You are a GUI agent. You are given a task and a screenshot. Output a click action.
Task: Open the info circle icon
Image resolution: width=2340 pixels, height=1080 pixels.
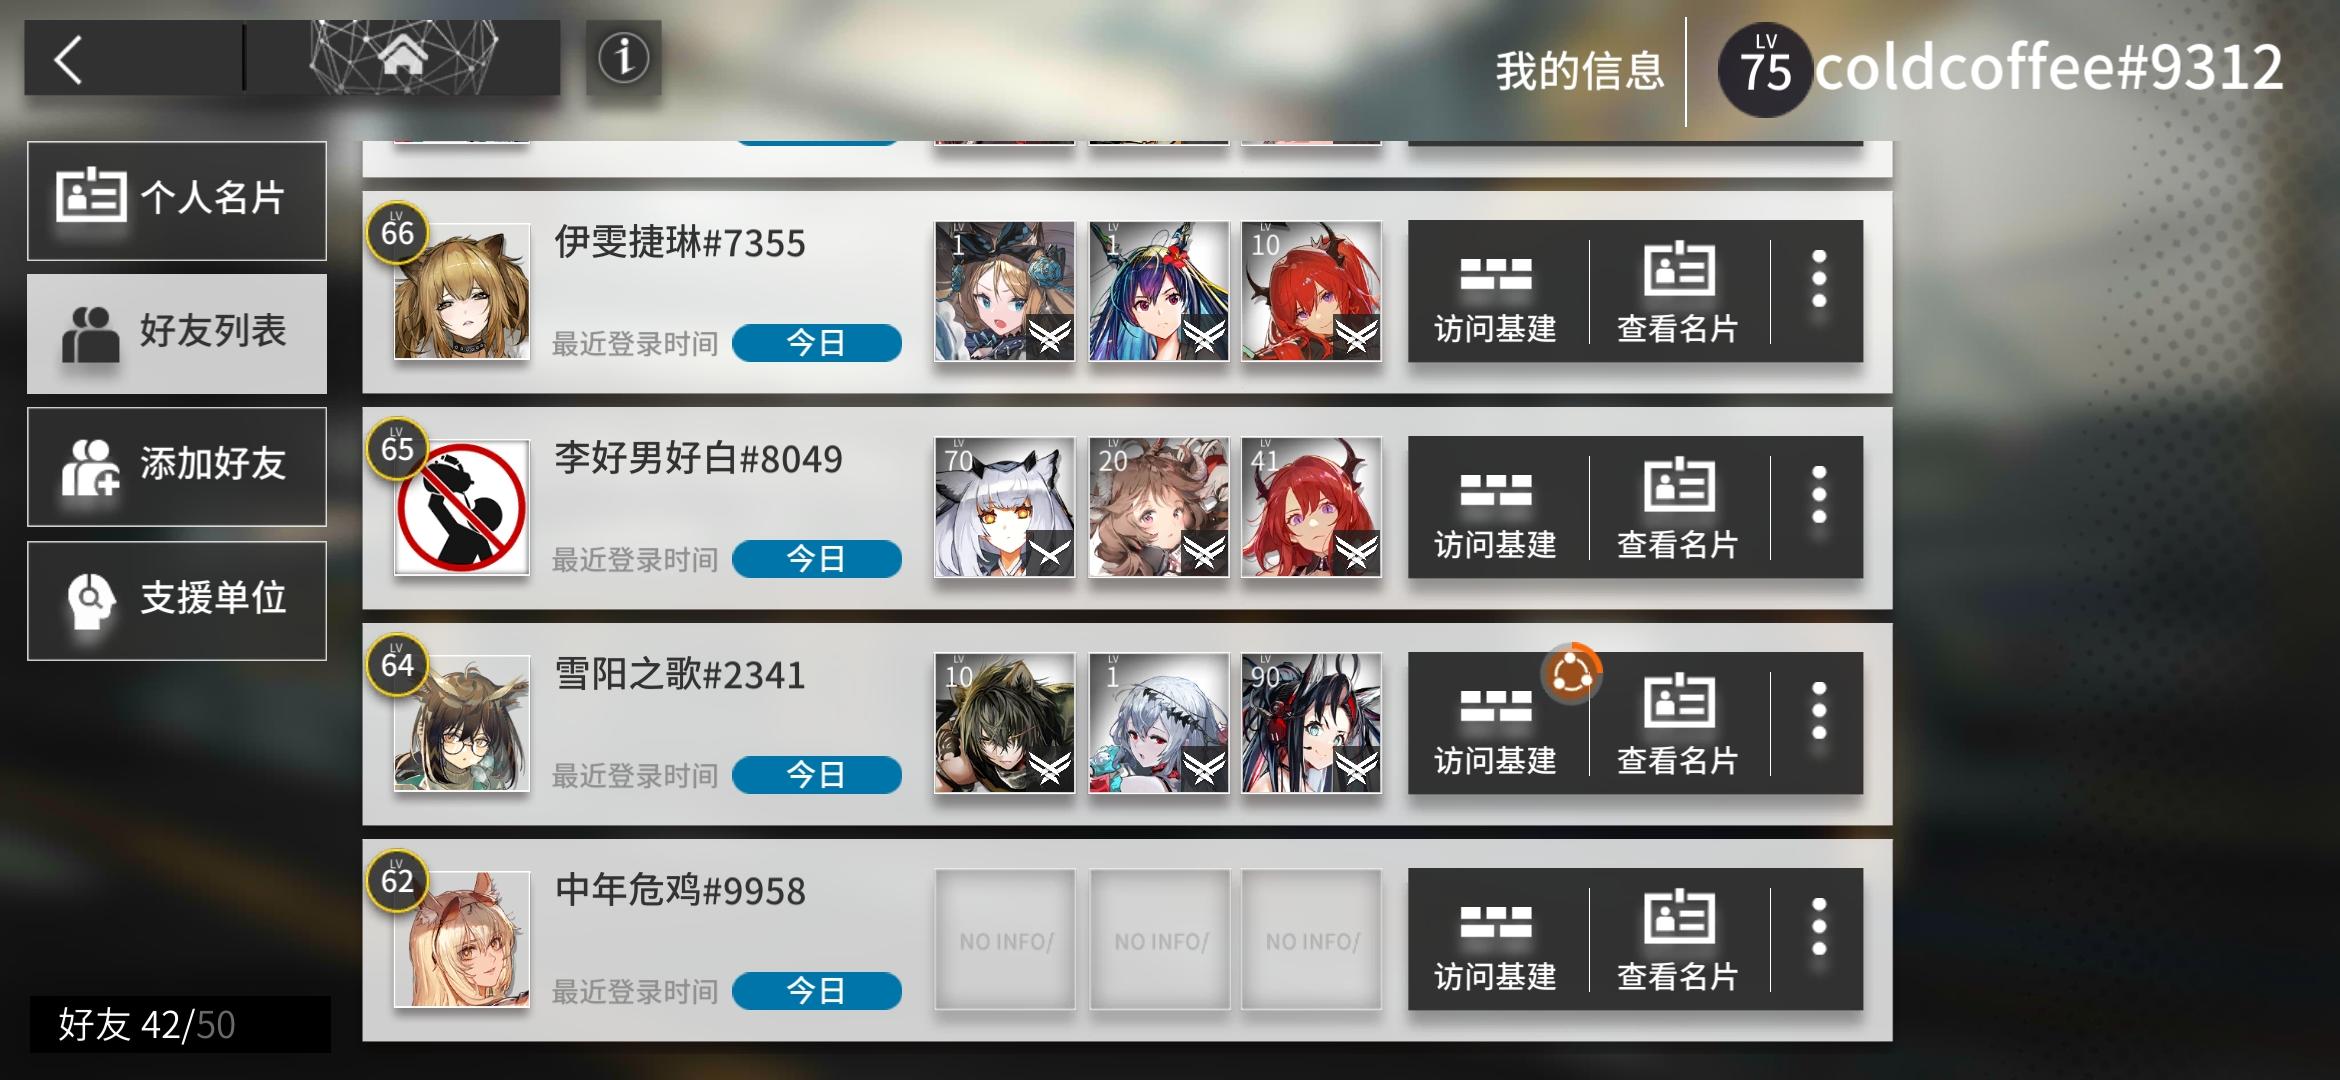623,58
